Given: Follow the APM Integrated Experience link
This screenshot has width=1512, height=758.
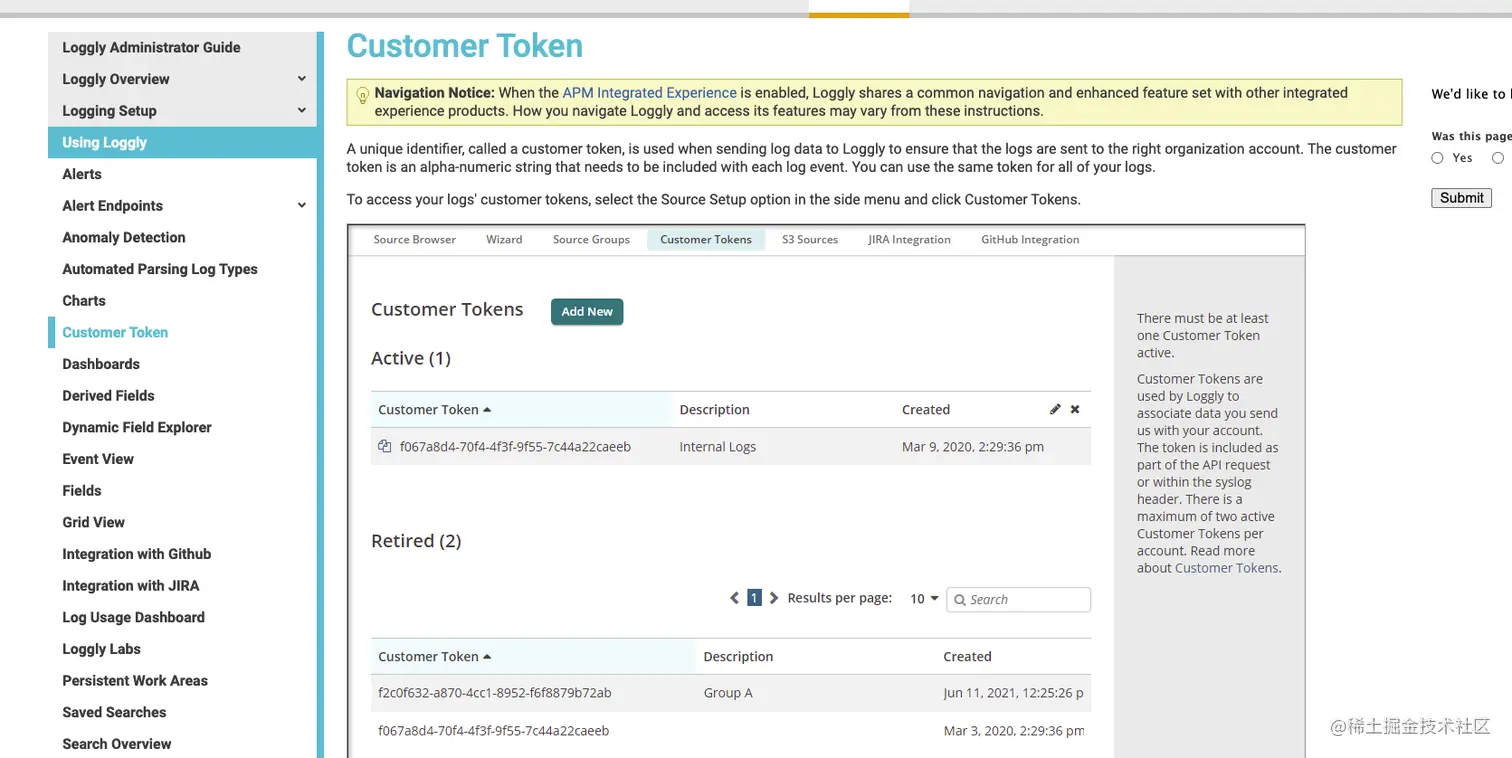Looking at the screenshot, I should (650, 93).
